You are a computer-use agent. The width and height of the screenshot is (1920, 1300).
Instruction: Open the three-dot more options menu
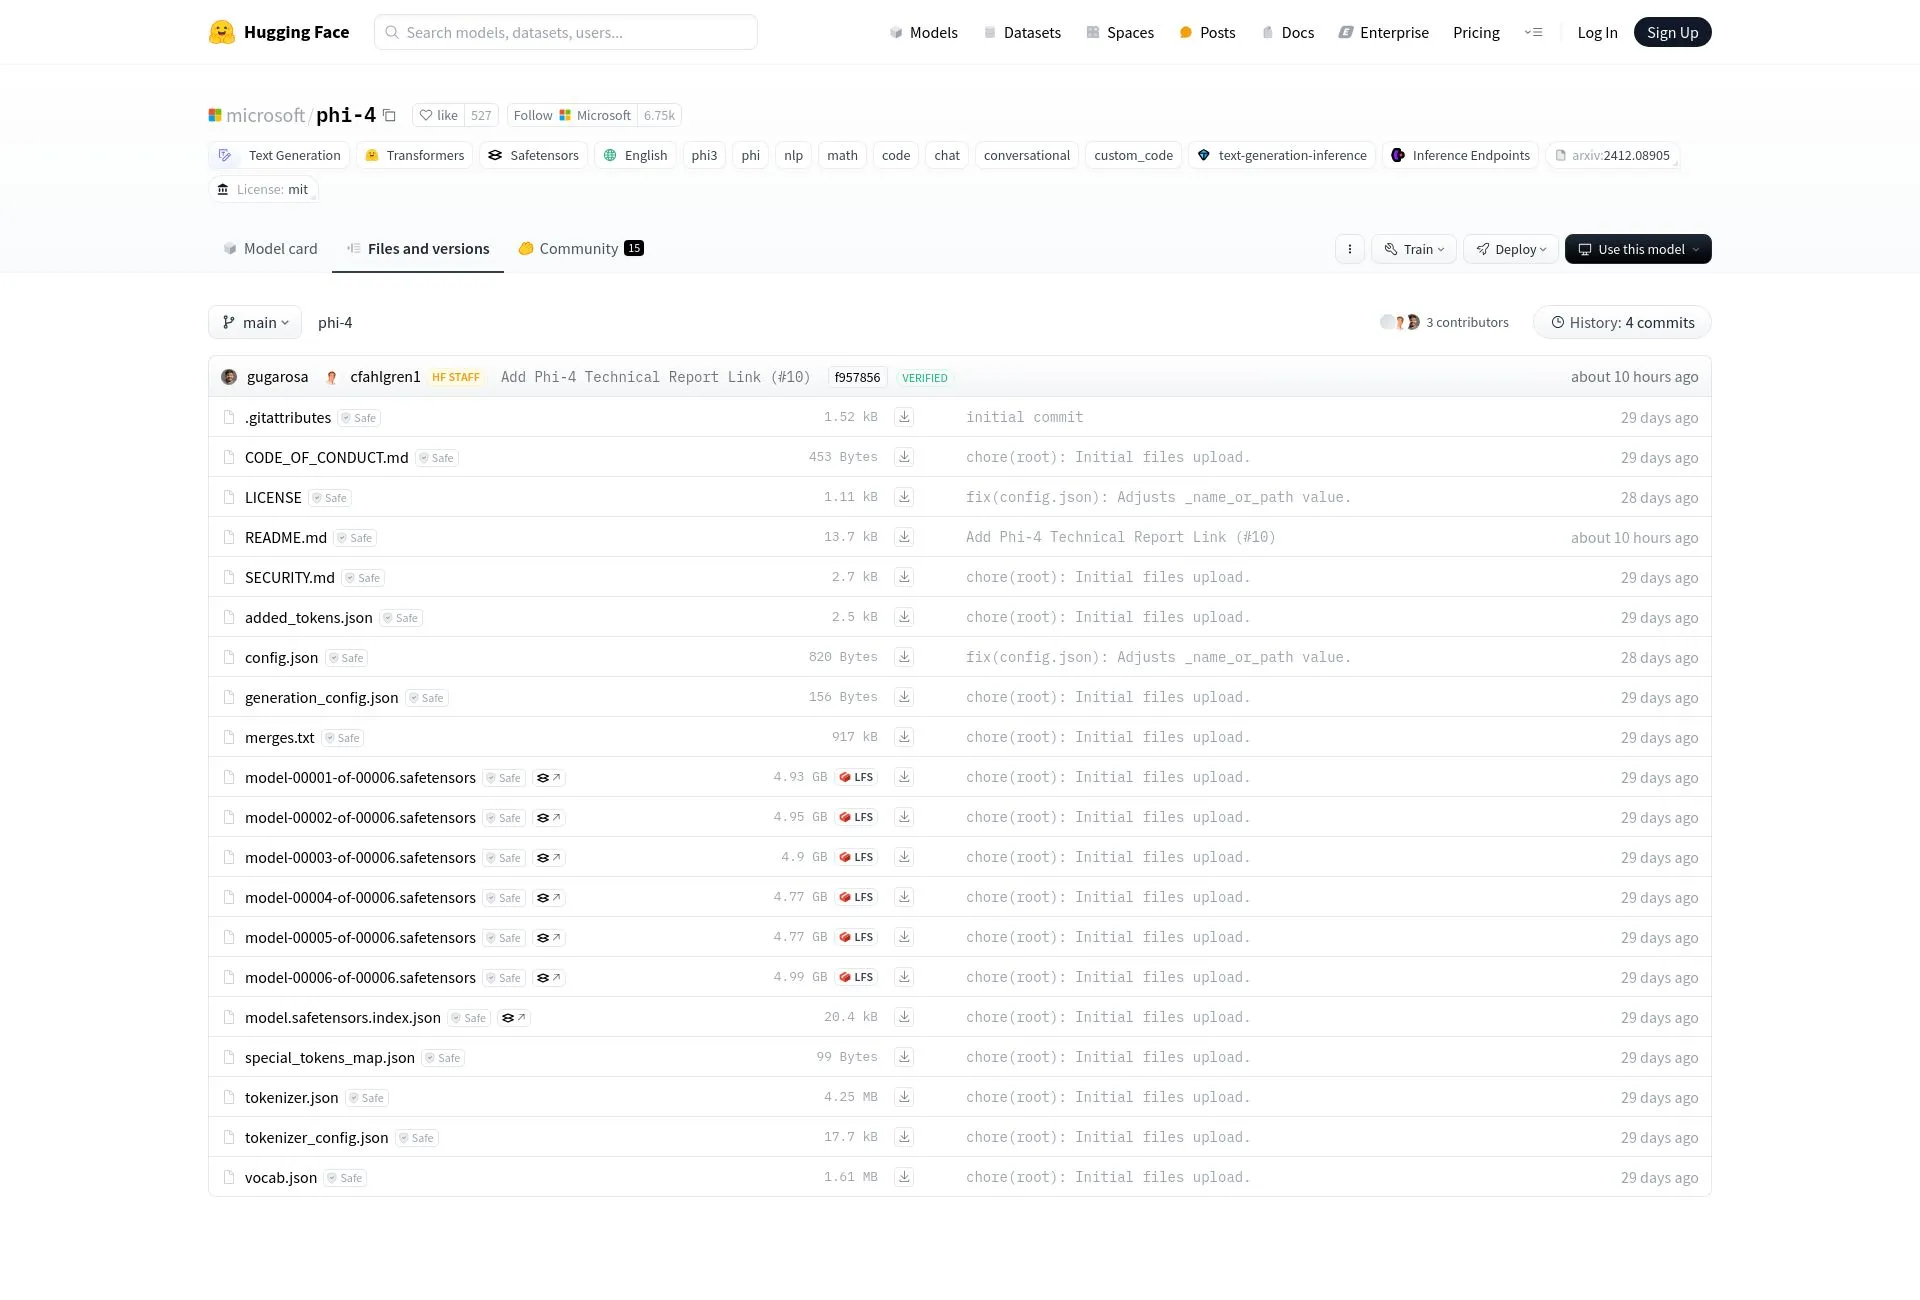1349,249
